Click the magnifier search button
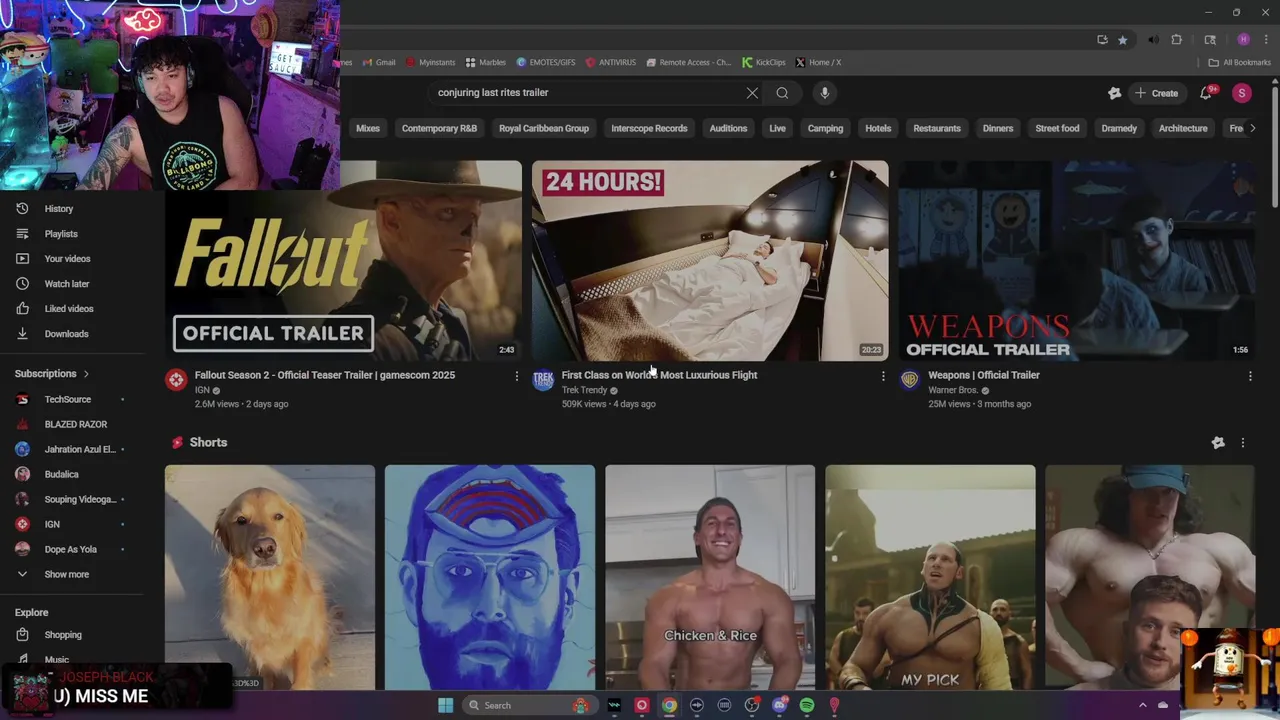Viewport: 1280px width, 720px height. (782, 93)
